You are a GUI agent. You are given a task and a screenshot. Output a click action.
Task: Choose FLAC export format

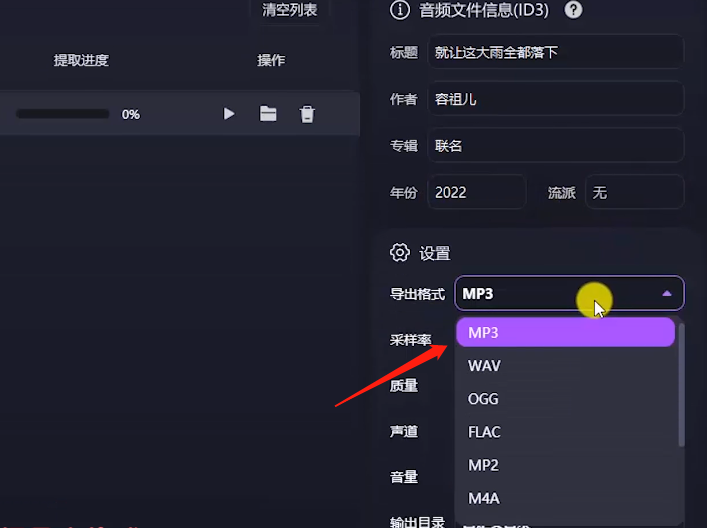565,432
